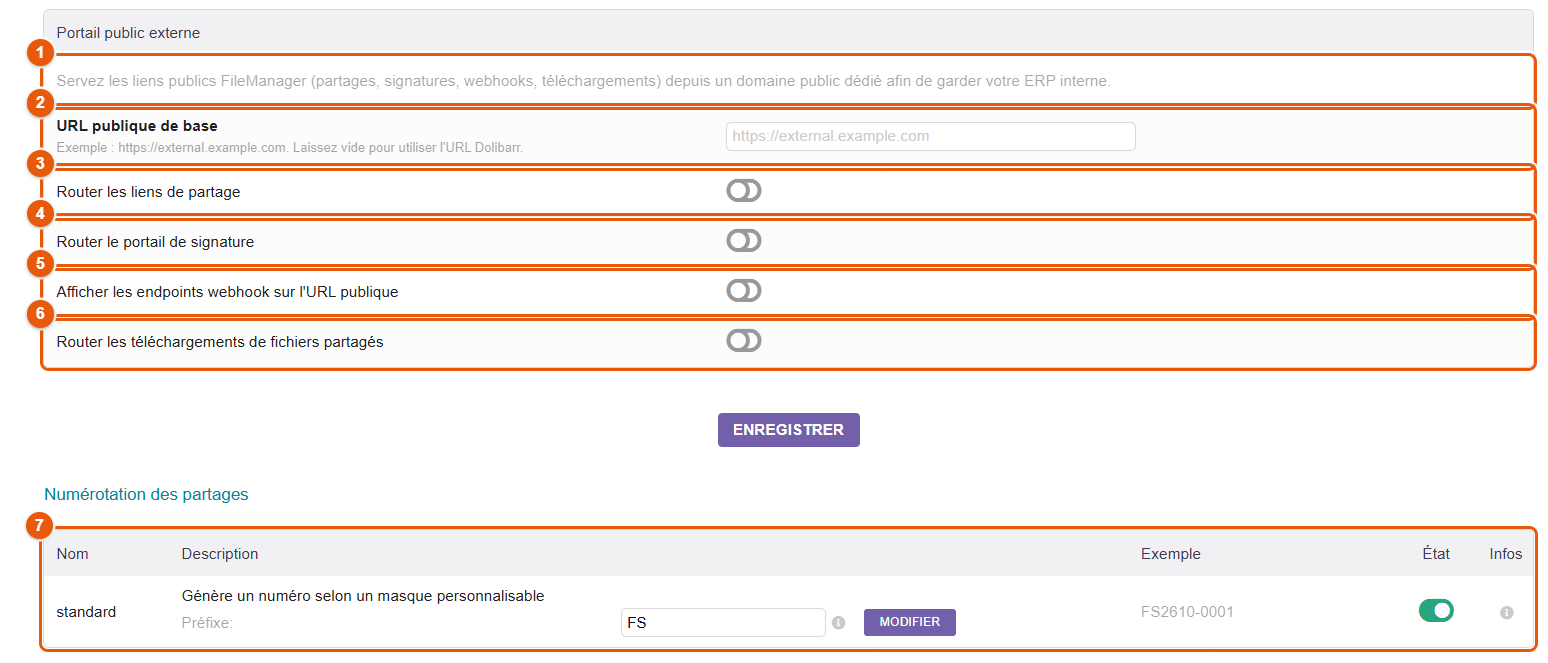1548x663 pixels.
Task: Turn on the Afficher les endpoints webhook switch
Action: (x=744, y=291)
